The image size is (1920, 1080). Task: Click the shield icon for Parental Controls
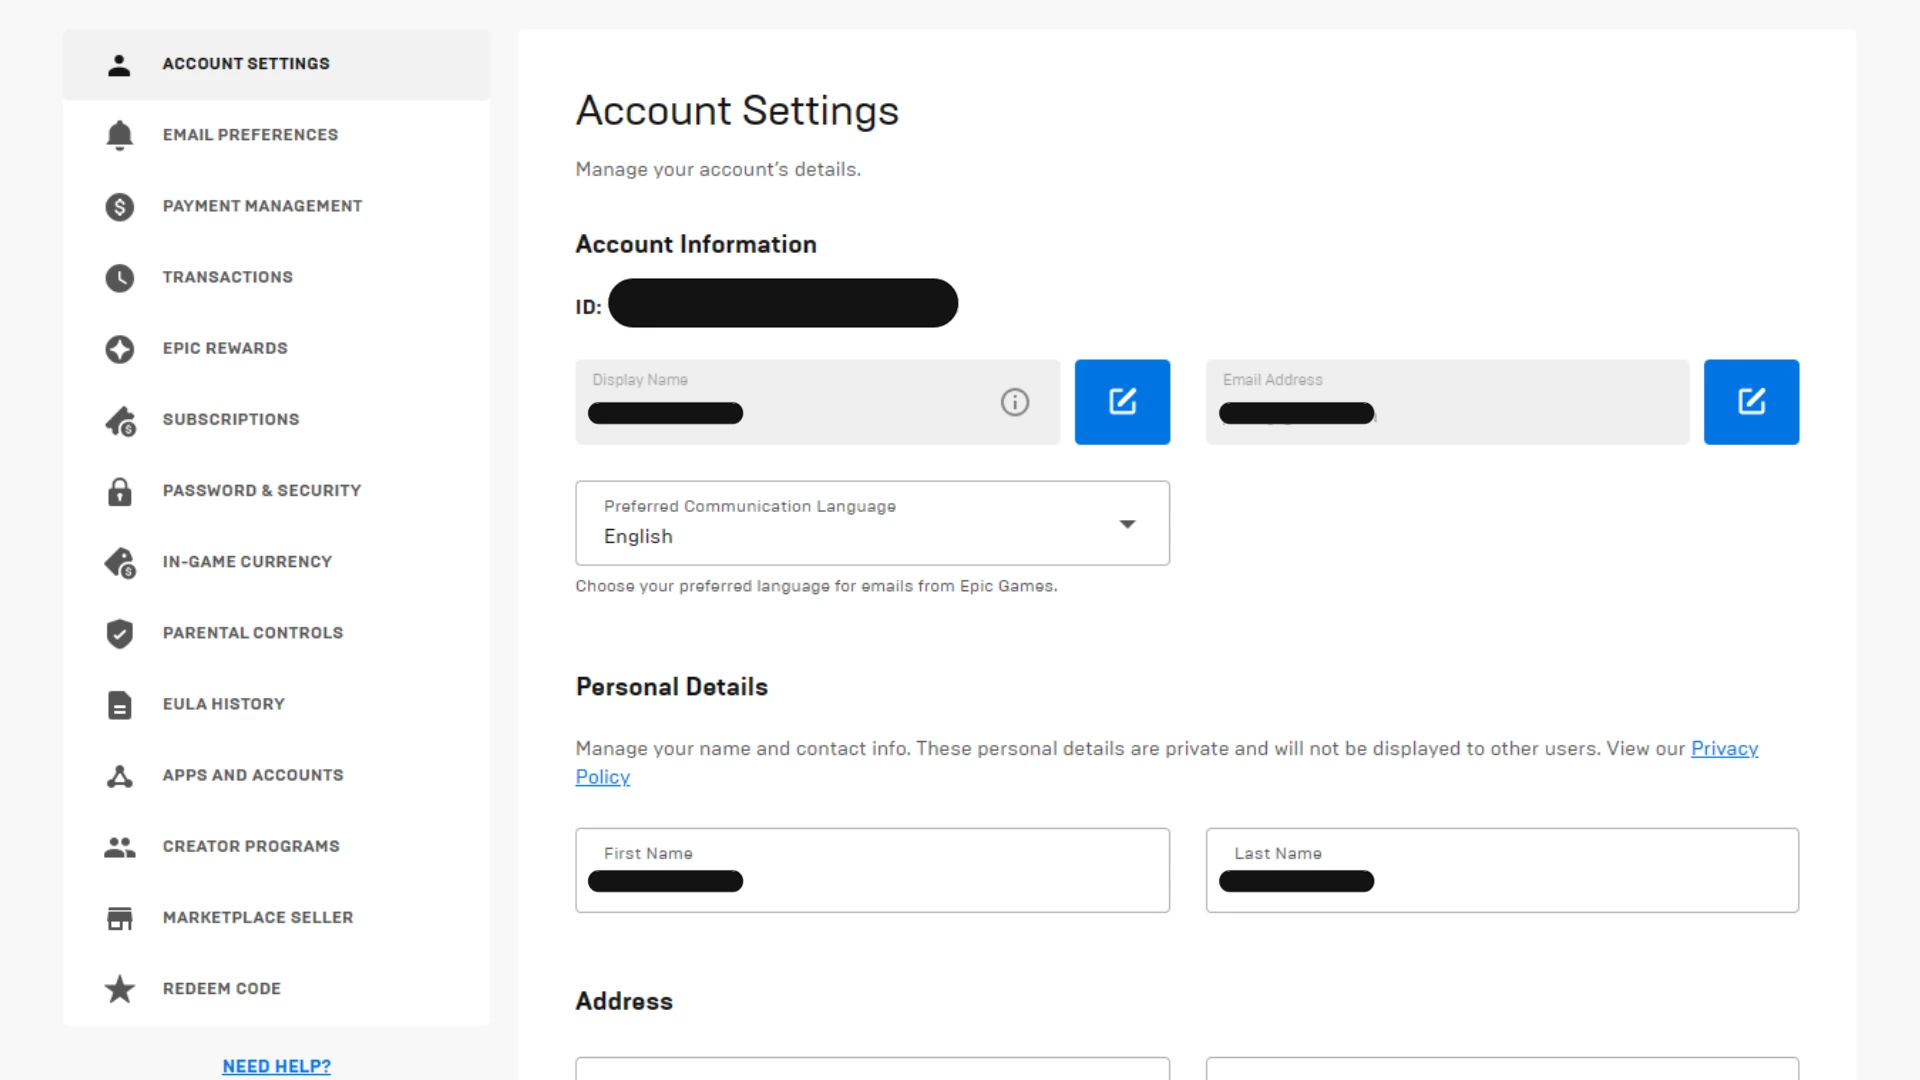click(x=119, y=633)
